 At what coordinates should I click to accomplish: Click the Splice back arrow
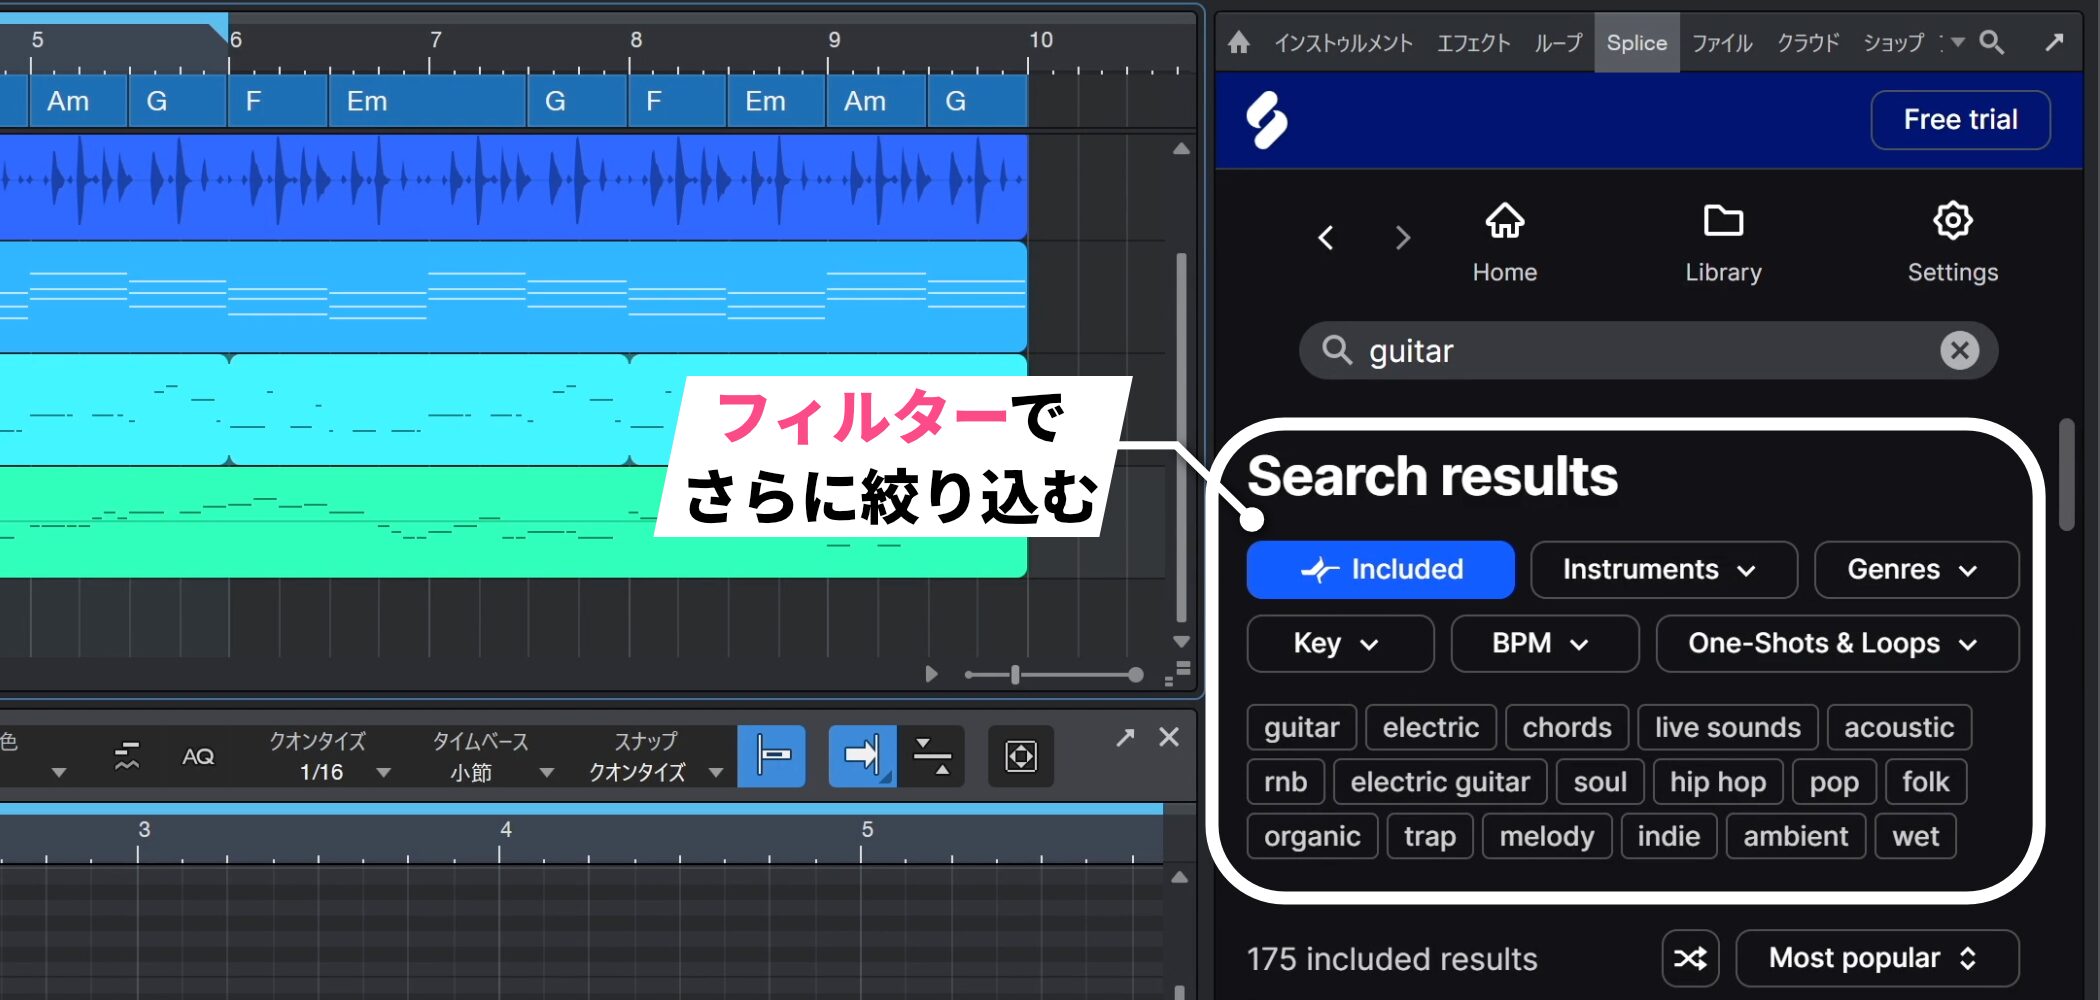point(1326,238)
